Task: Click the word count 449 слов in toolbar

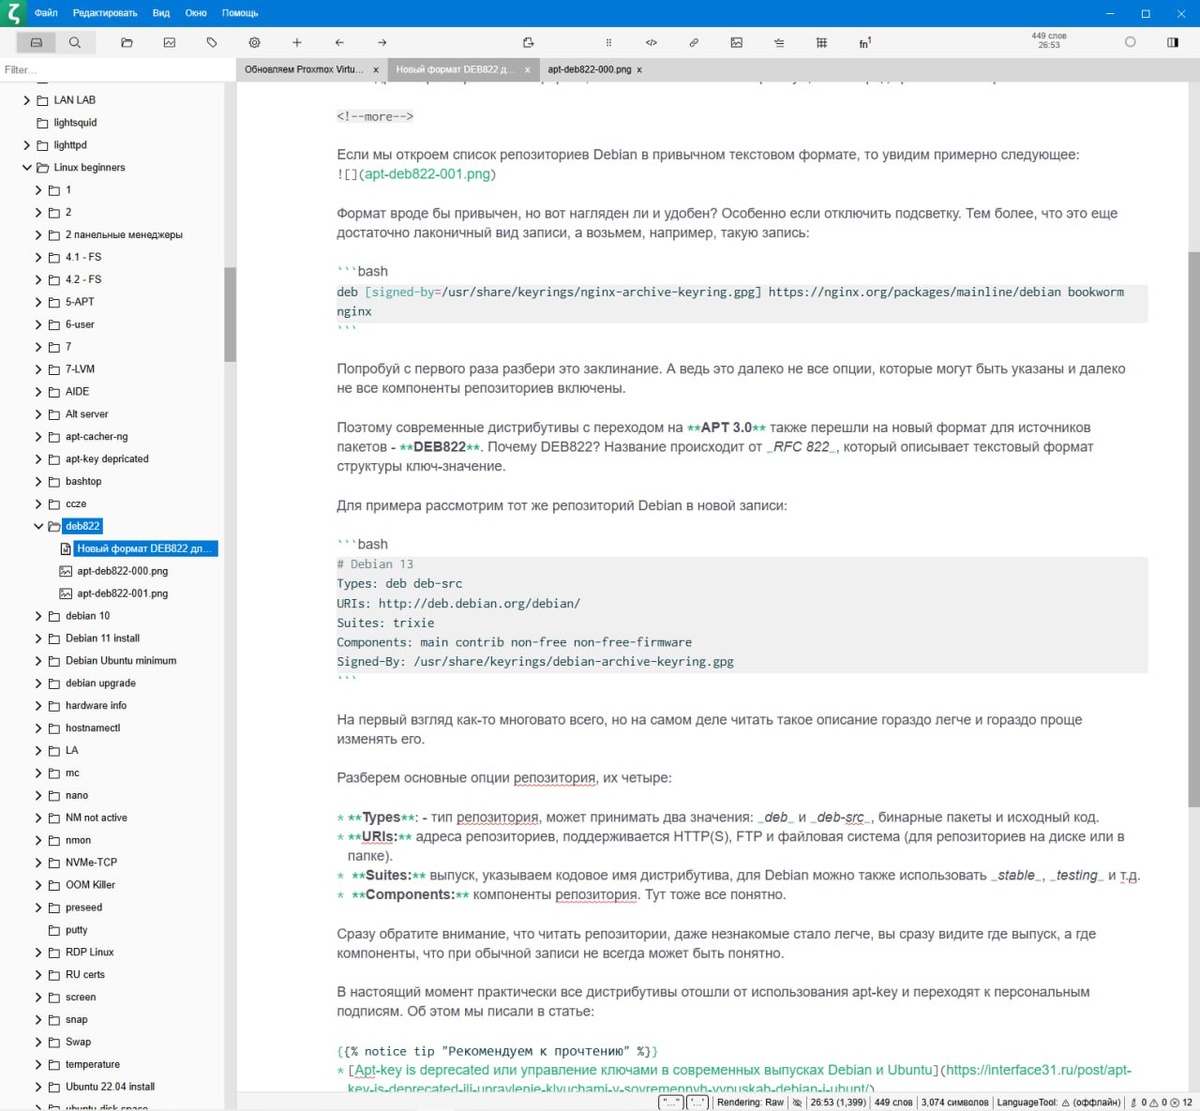Action: [x=1049, y=36]
